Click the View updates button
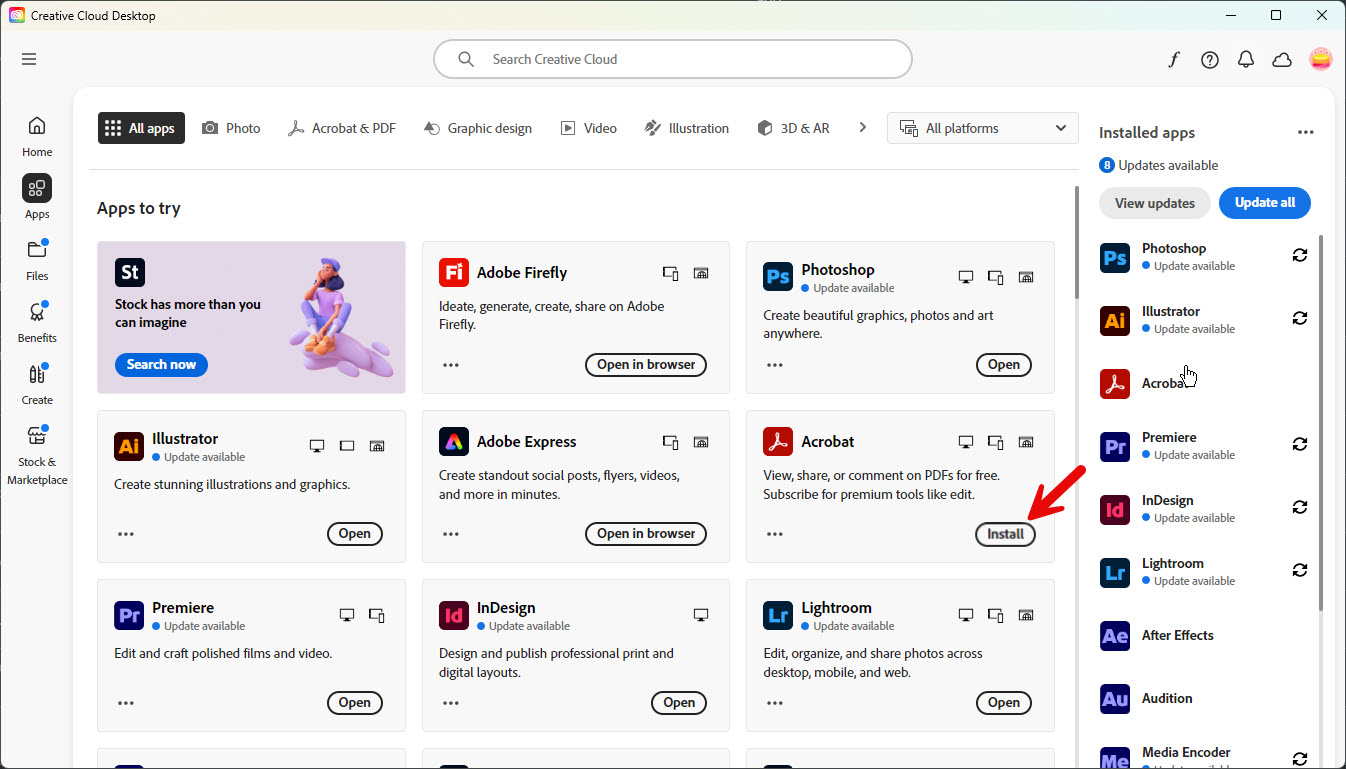Screen dimensions: 1346x769 tap(1155, 203)
